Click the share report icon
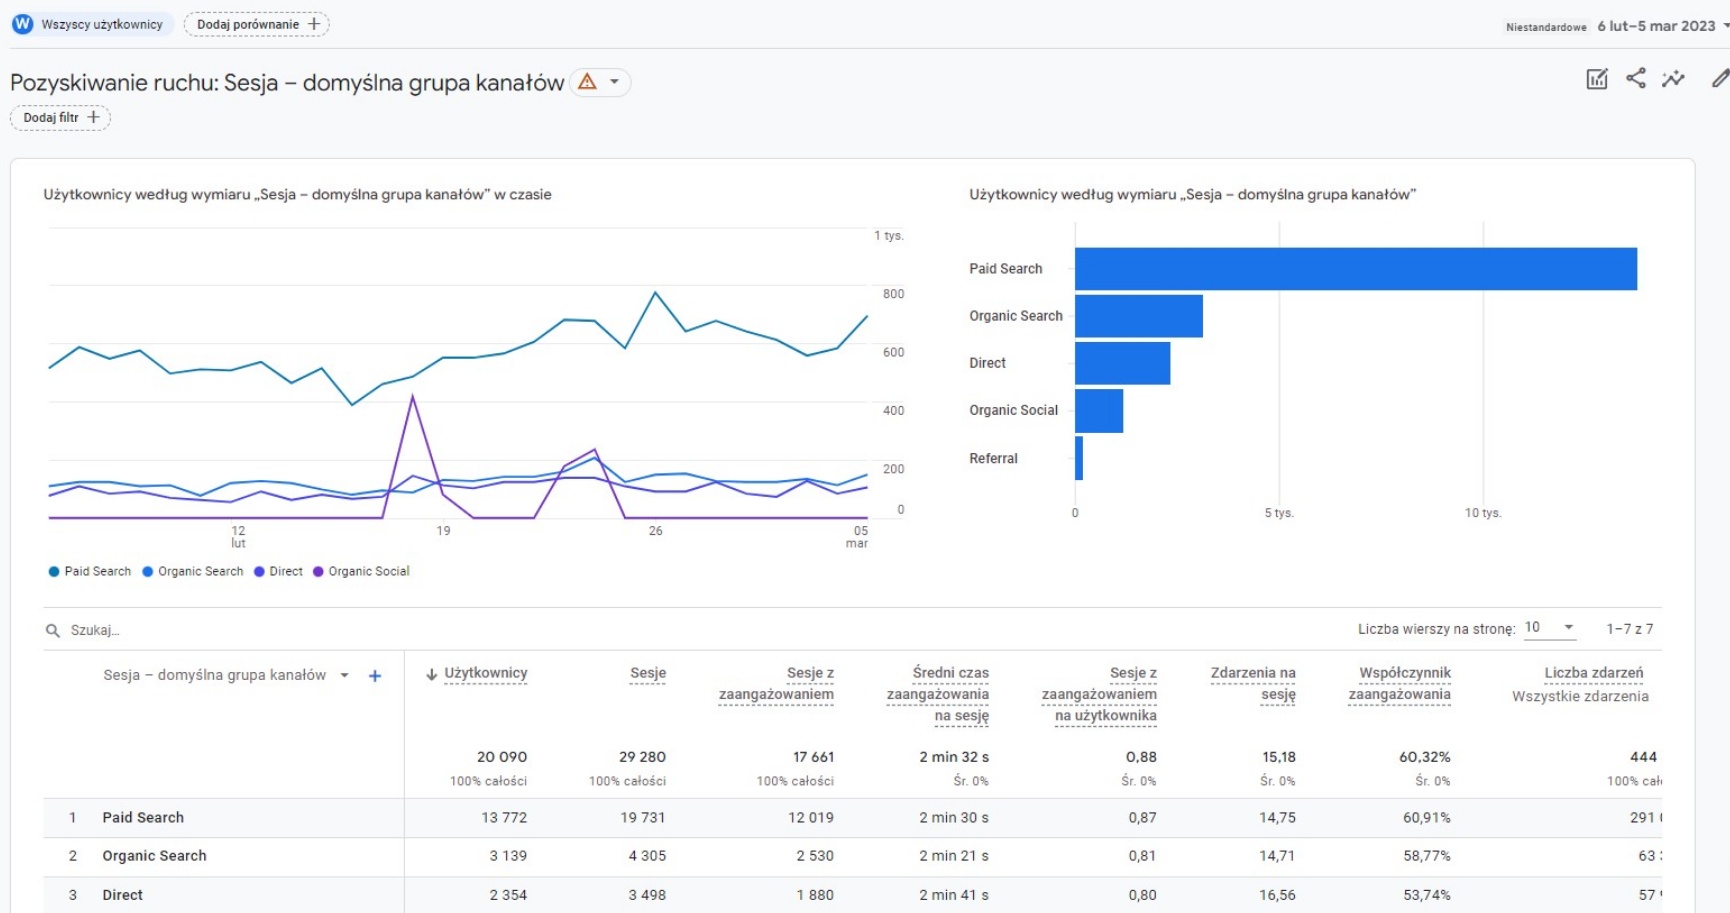Screen dimensions: 1730x913 1636,78
